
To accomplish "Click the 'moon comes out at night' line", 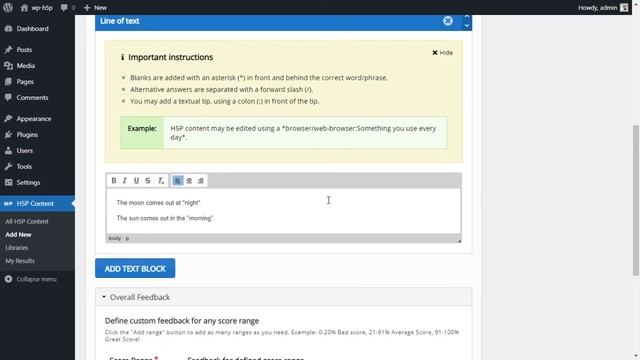I will pyautogui.click(x=159, y=202).
